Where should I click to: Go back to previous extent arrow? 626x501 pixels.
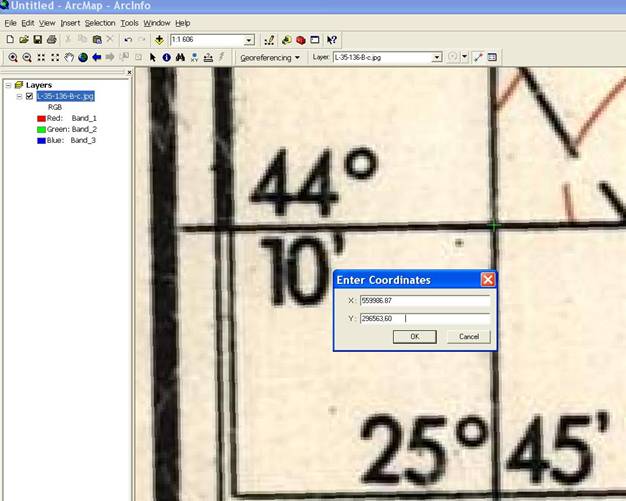pos(97,58)
